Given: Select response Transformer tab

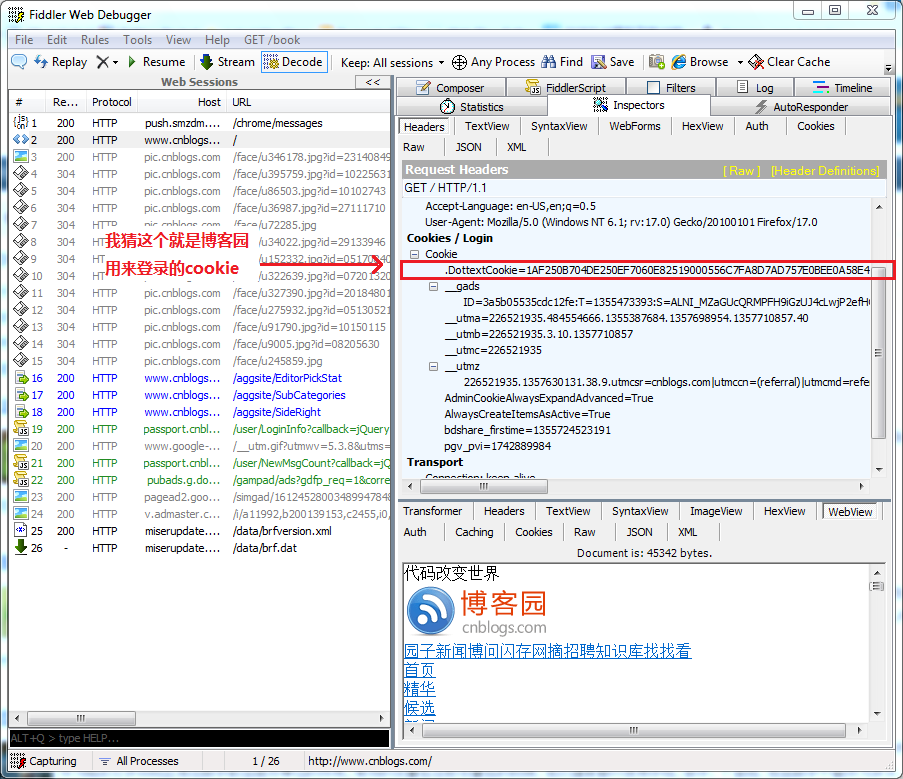Looking at the screenshot, I should pyautogui.click(x=432, y=511).
